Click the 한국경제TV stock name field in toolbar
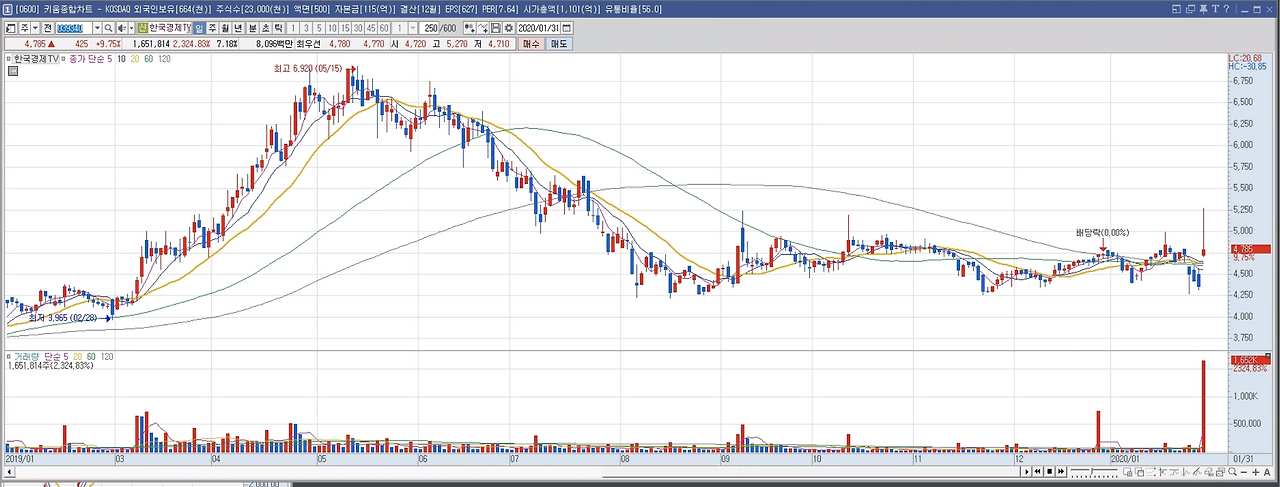 pos(170,28)
